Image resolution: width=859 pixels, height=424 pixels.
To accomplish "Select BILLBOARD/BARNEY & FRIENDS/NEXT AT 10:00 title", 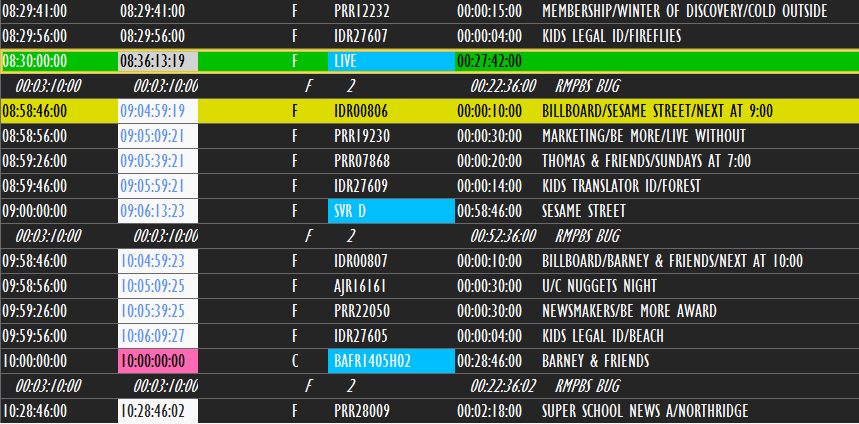I will point(672,261).
